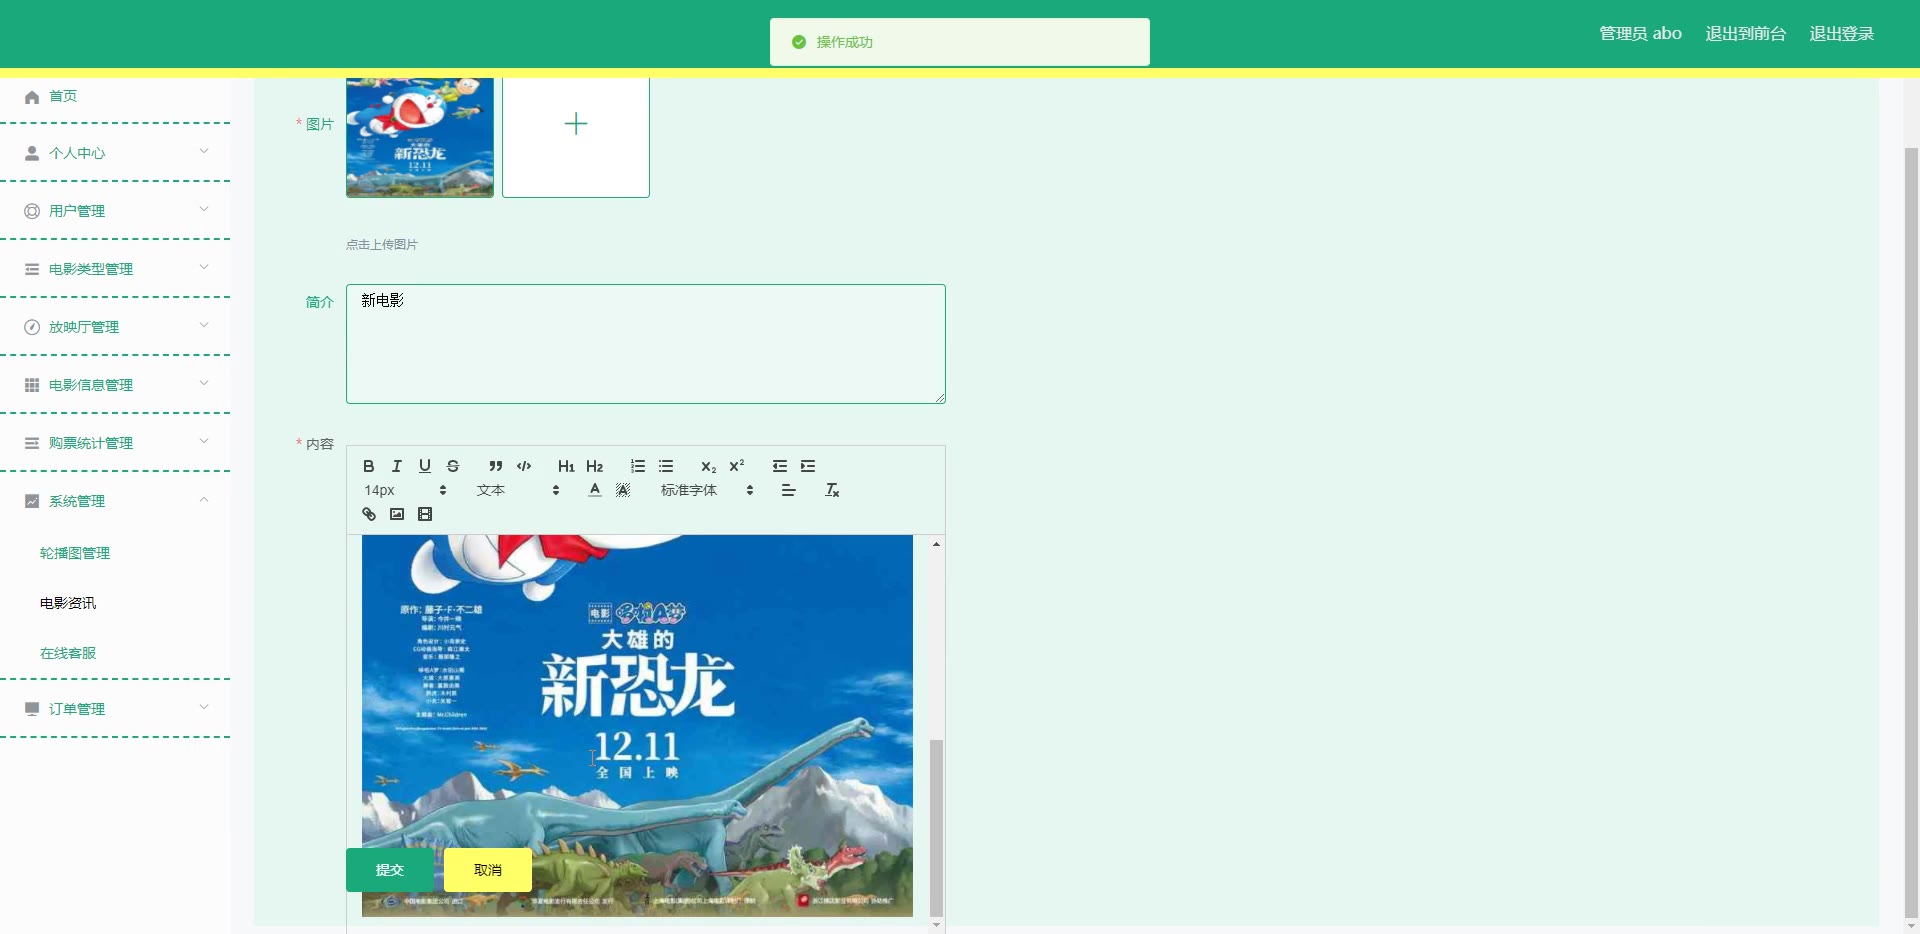Expand the 订单管理 sidebar menu
The width and height of the screenshot is (1920, 934).
pos(115,709)
